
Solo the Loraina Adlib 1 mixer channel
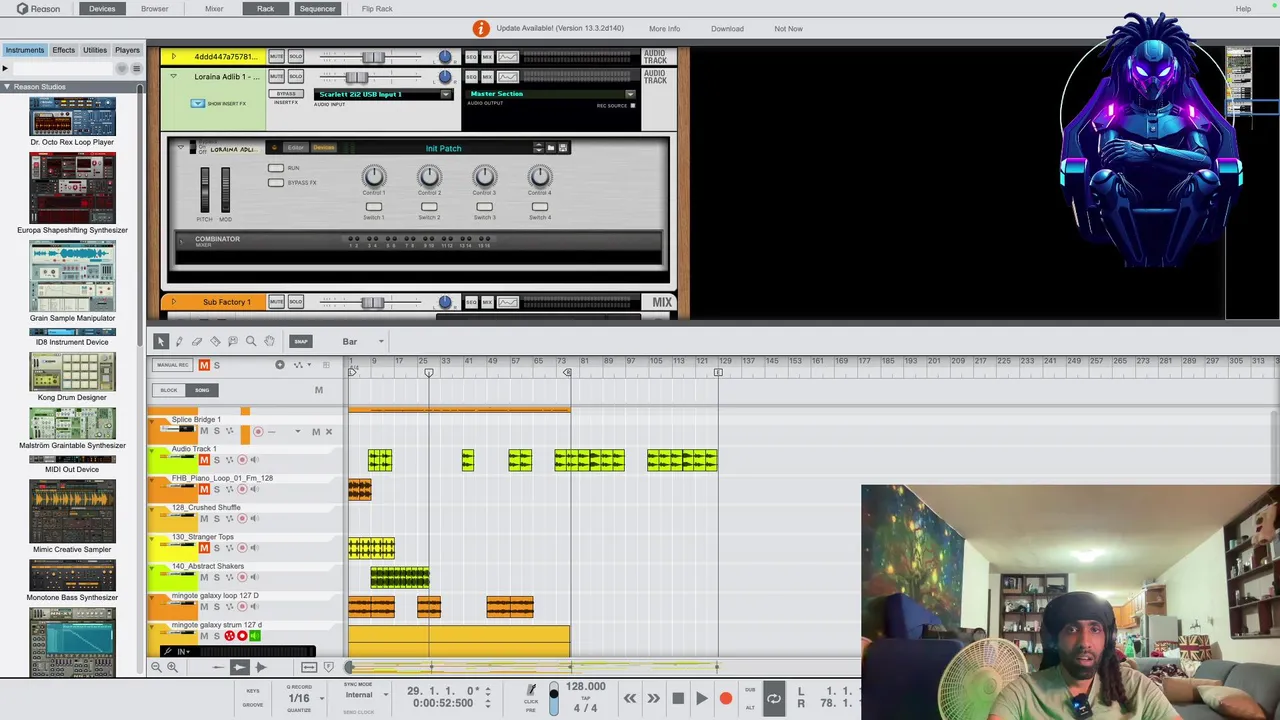tap(295, 76)
